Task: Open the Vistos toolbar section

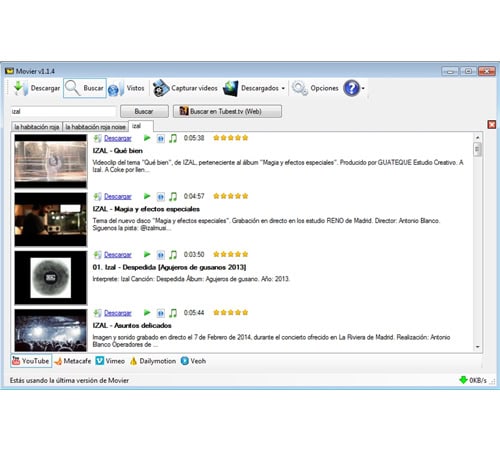Action: (126, 88)
